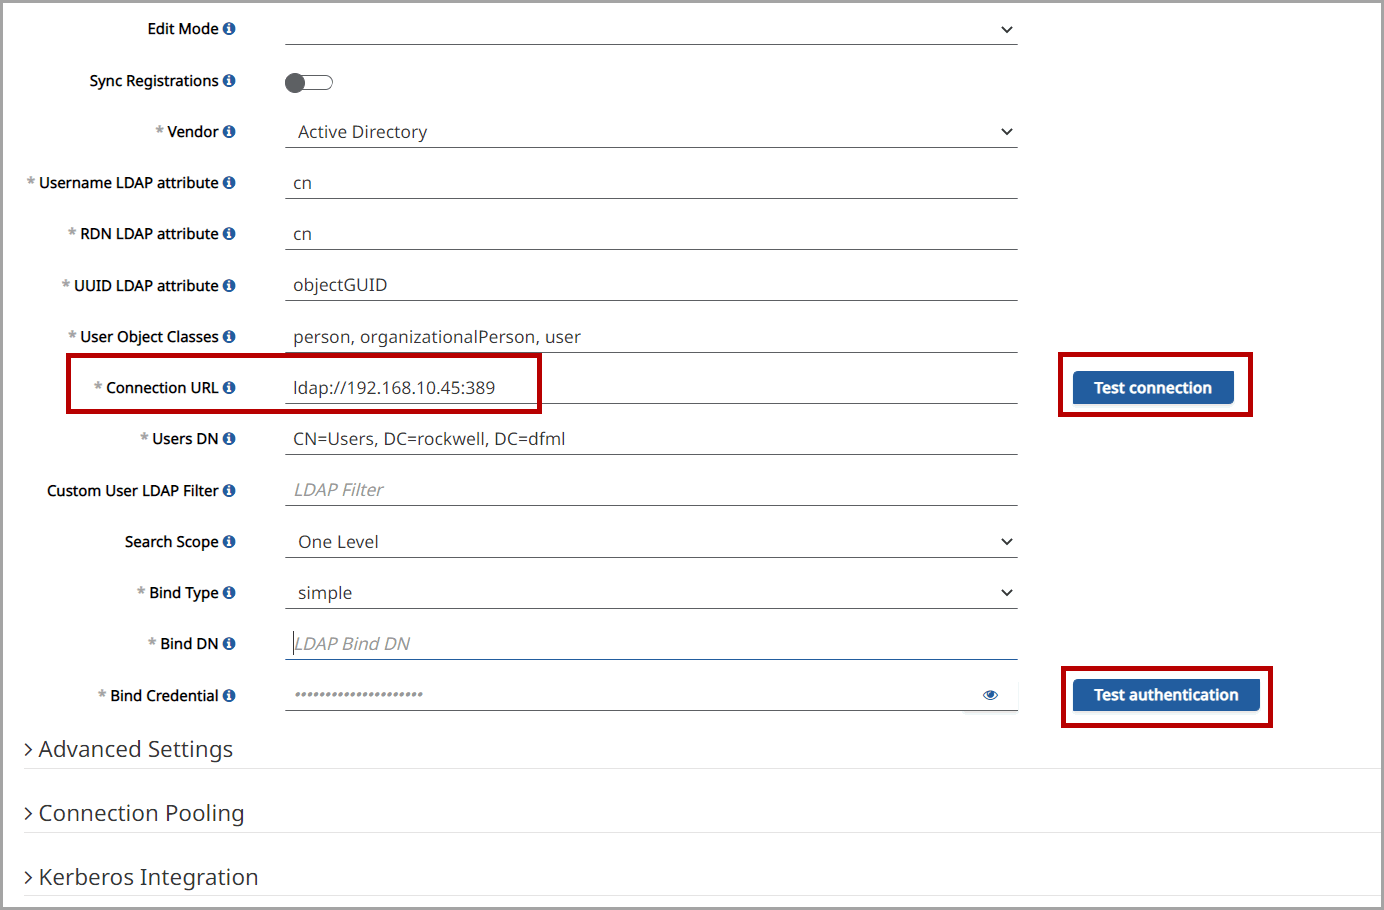The image size is (1384, 910).
Task: Click the Bind DN info icon
Action: 229,644
